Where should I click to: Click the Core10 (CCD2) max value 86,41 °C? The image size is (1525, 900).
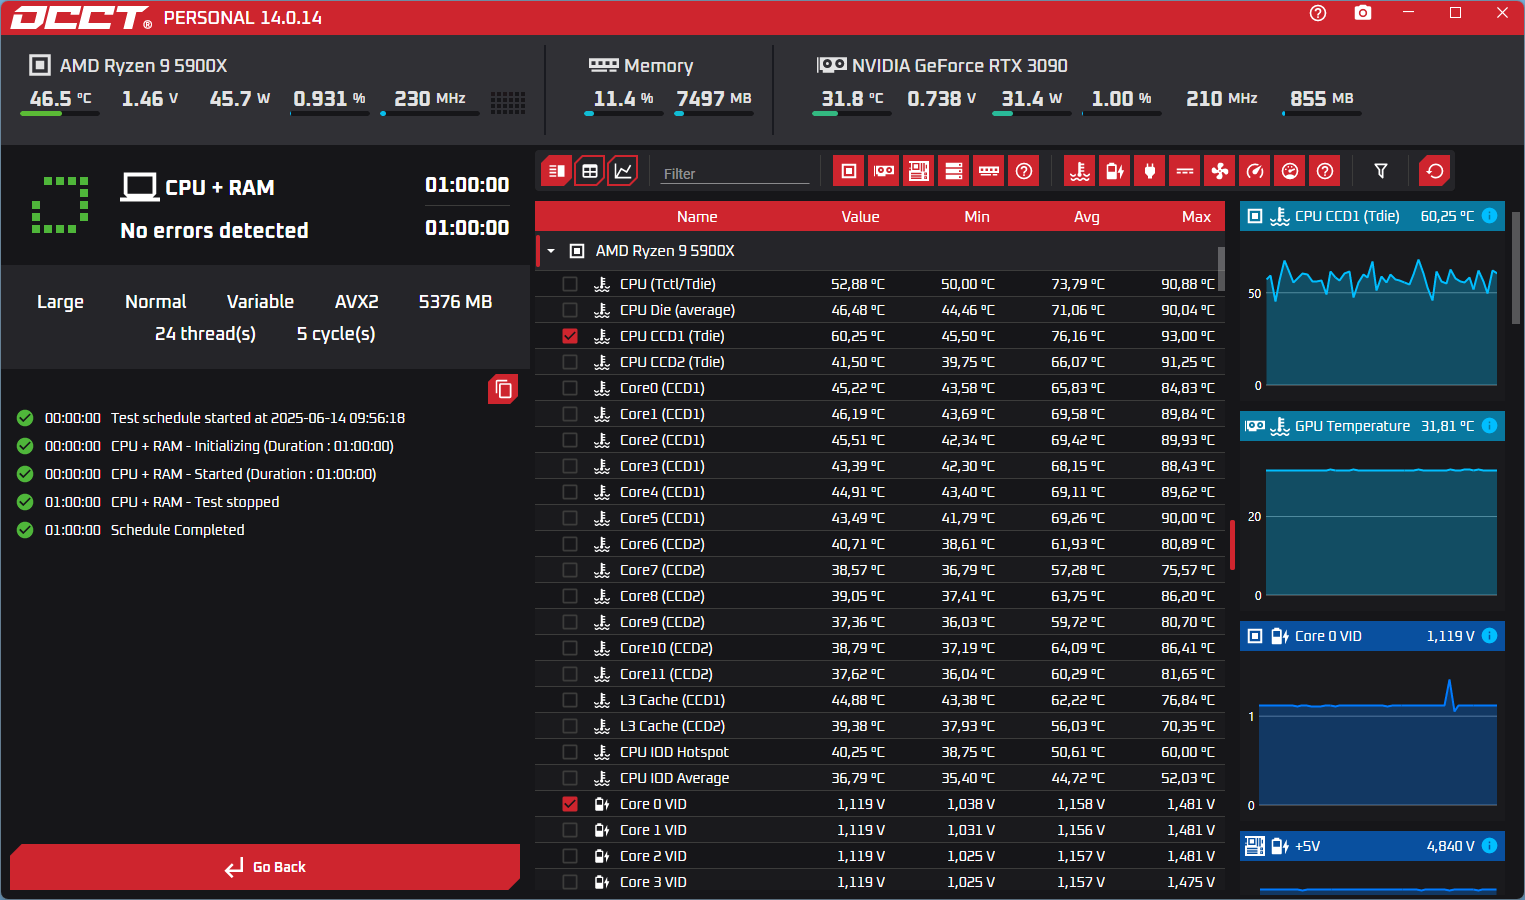click(x=1188, y=648)
